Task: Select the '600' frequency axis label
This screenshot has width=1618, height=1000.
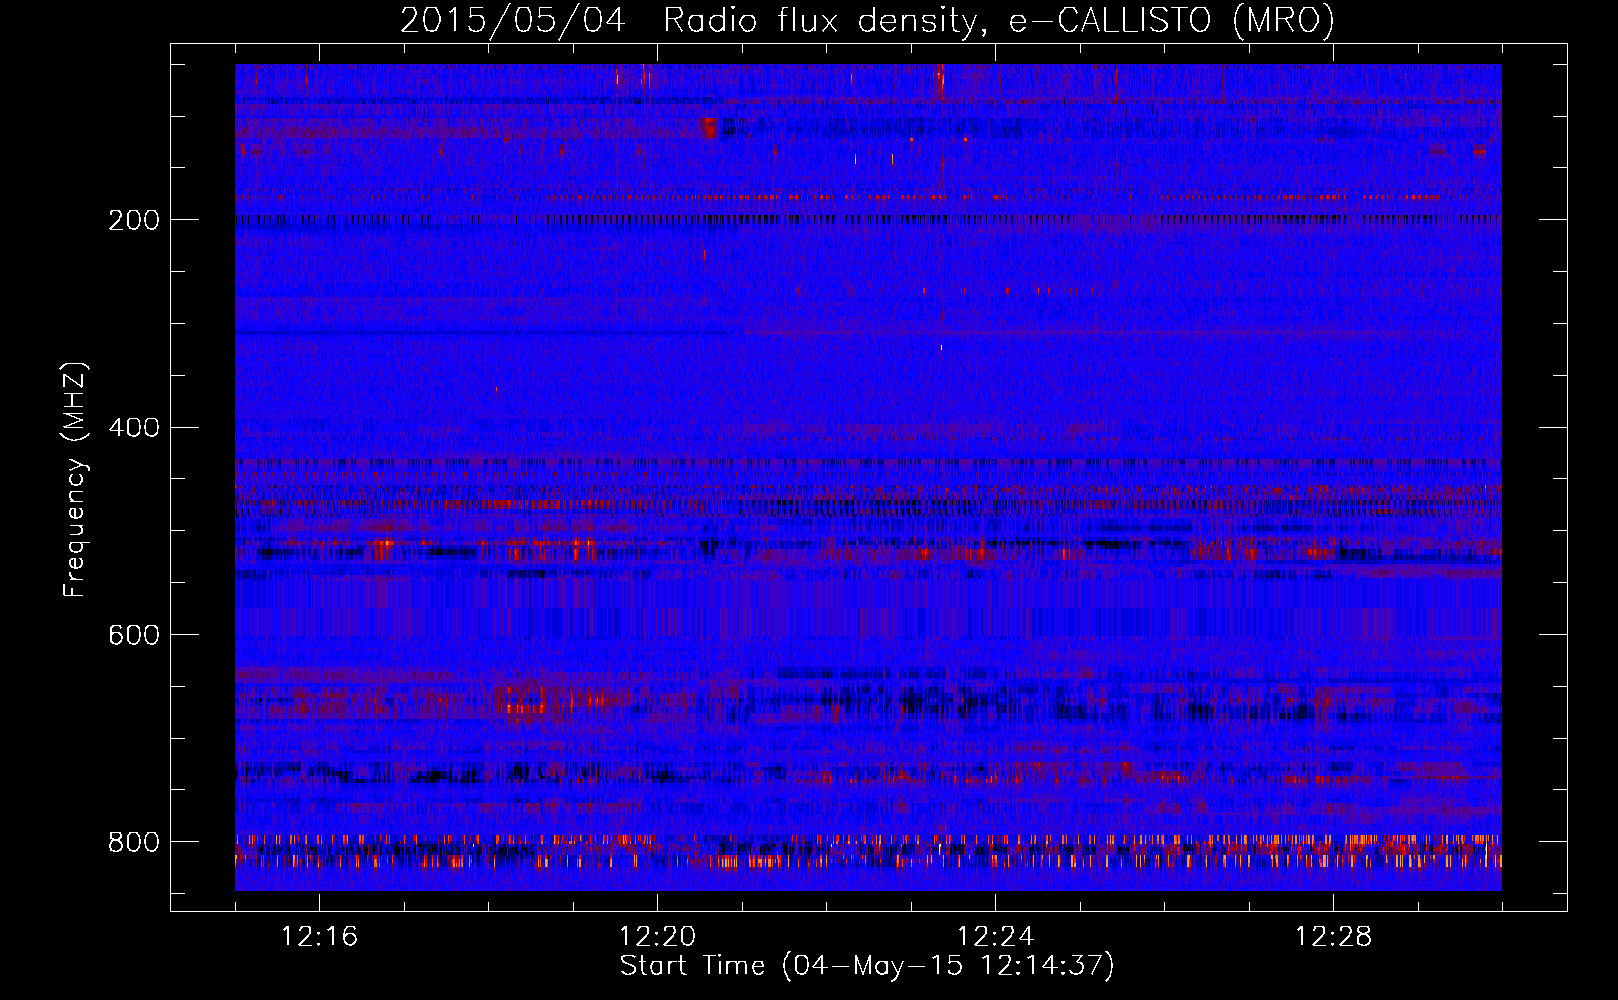Action: pyautogui.click(x=134, y=636)
